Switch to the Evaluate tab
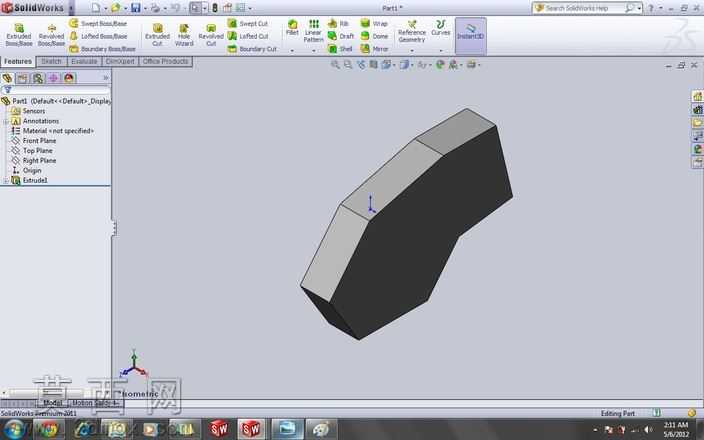Screen dimensions: 704x440 point(84,62)
